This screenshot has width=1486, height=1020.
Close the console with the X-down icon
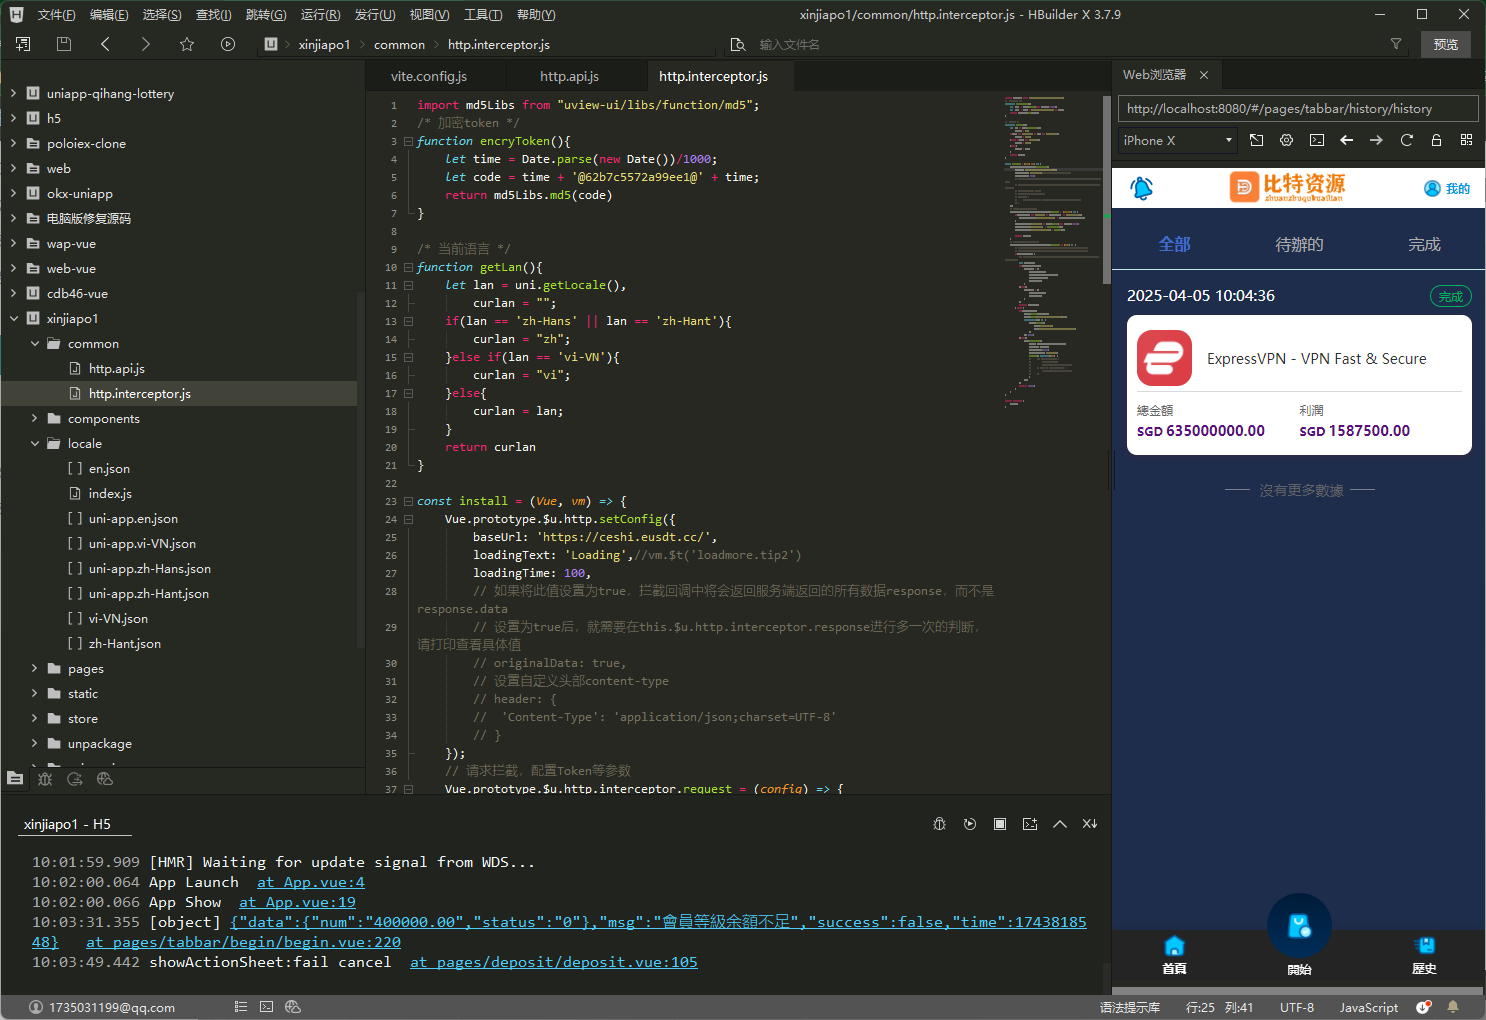click(1090, 824)
